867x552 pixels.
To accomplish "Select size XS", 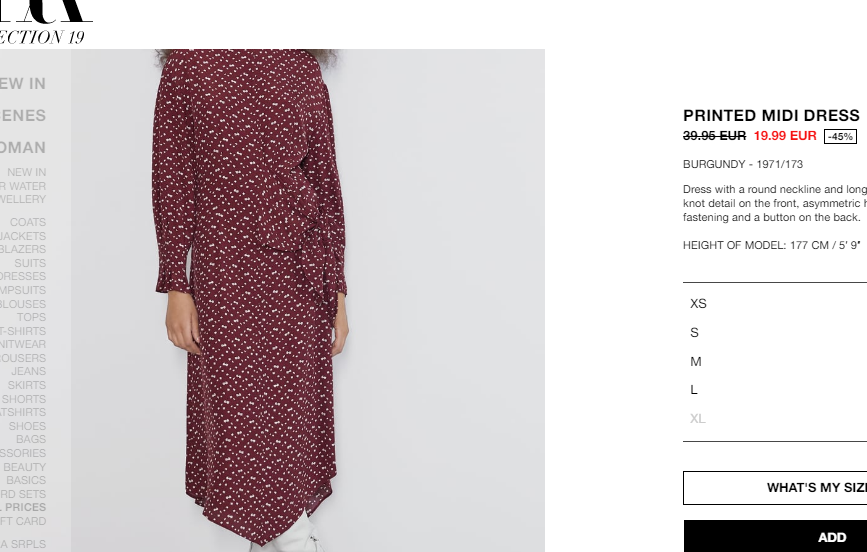I will [775, 304].
